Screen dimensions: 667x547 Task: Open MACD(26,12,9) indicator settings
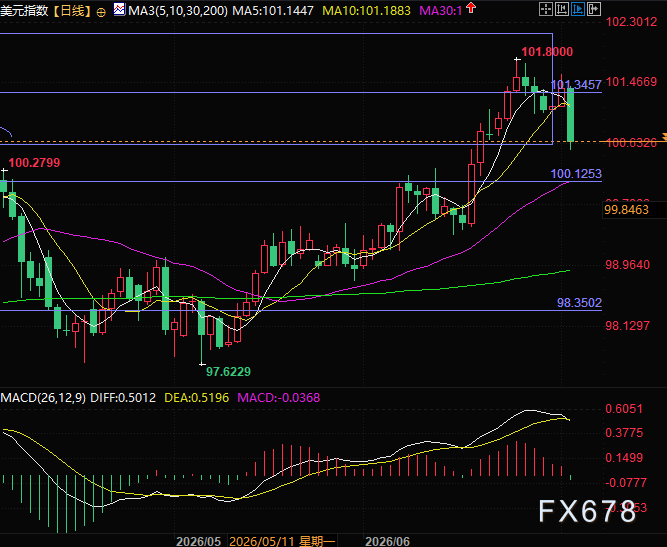tap(43, 398)
